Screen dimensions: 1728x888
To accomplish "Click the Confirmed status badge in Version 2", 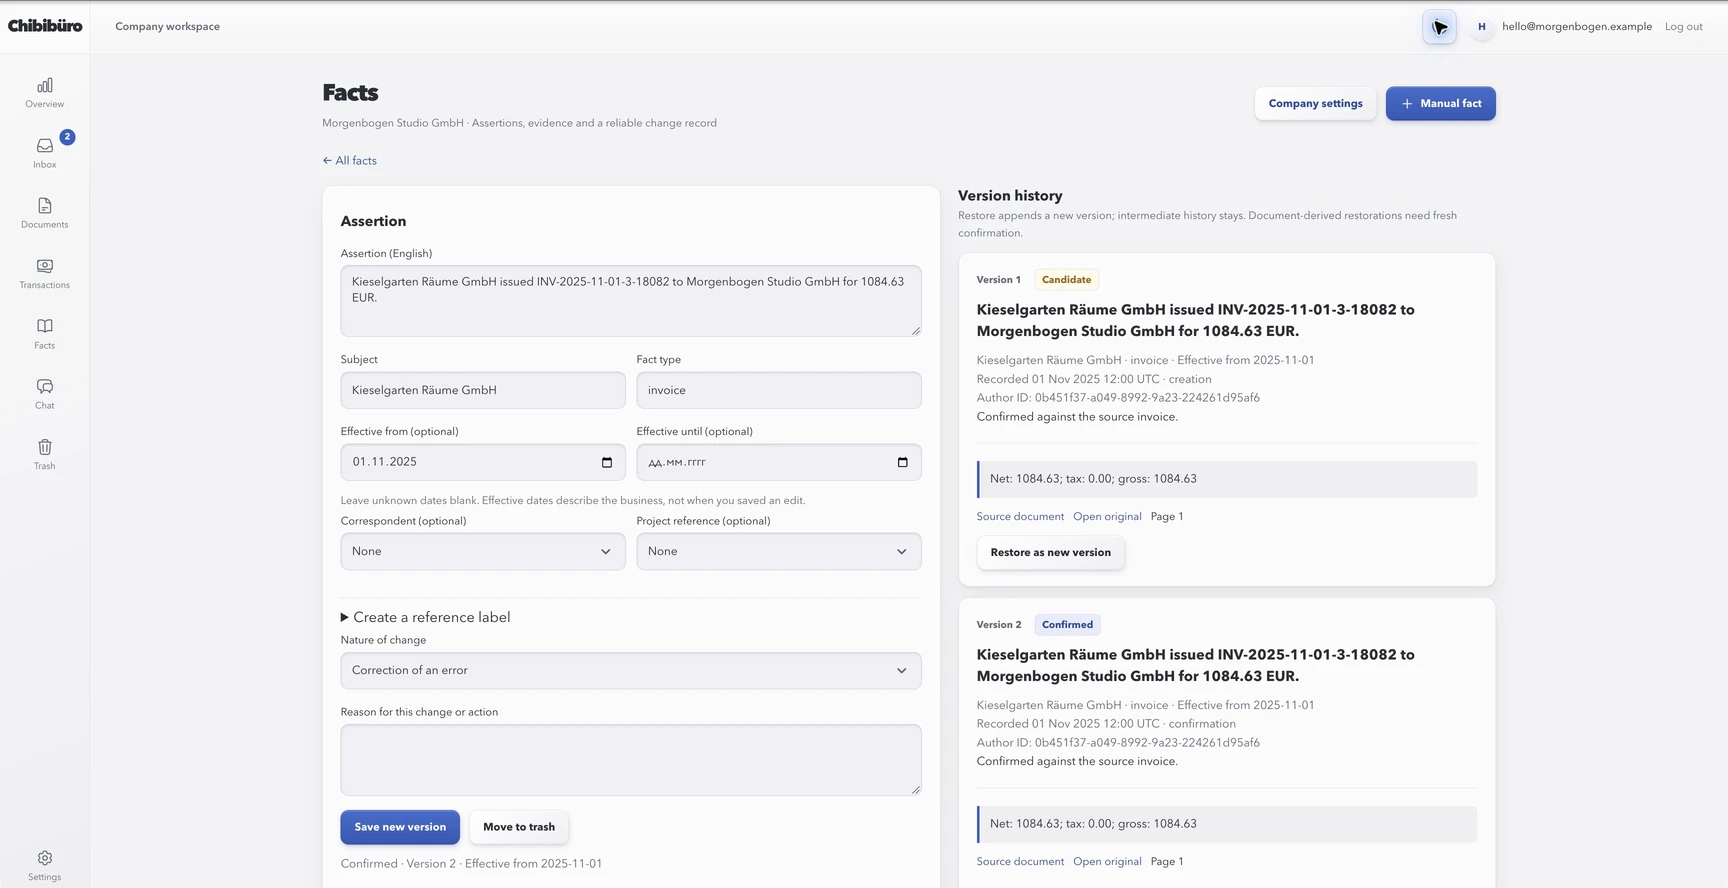I will pyautogui.click(x=1068, y=625).
